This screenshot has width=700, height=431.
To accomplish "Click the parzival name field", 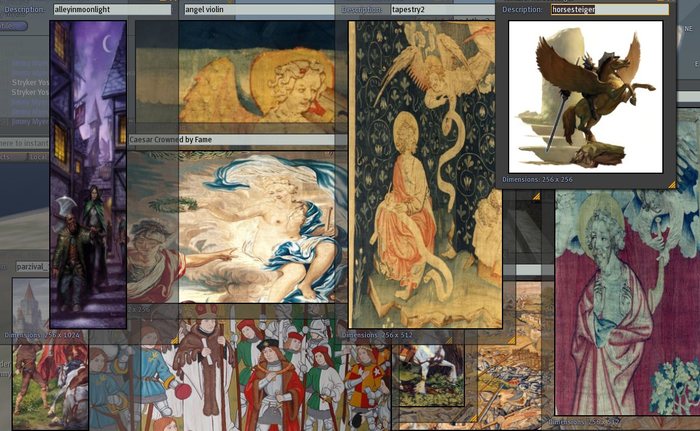I will 33,267.
